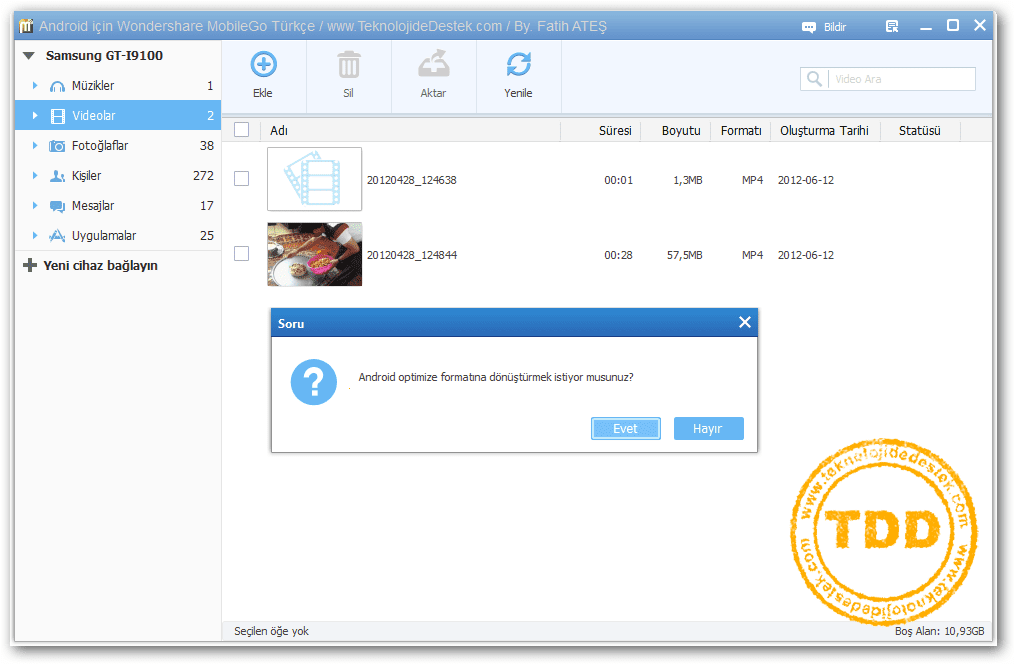Click the Fotoğraflar camera icon
The image size is (1015, 664).
pyautogui.click(x=57, y=146)
